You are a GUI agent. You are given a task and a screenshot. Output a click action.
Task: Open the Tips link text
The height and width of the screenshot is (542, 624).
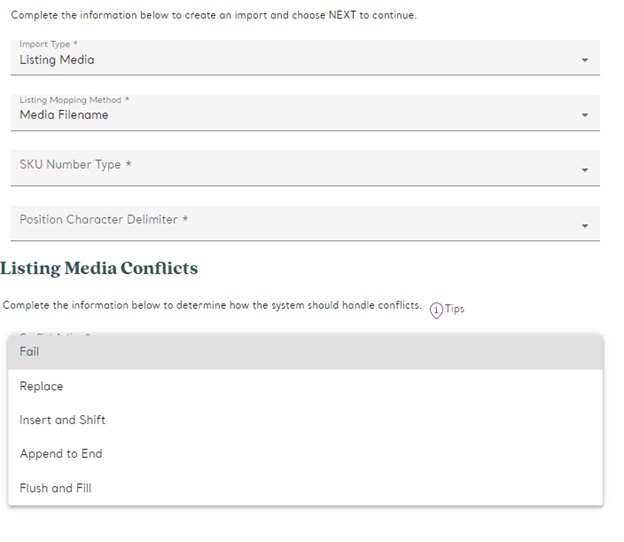pos(455,309)
